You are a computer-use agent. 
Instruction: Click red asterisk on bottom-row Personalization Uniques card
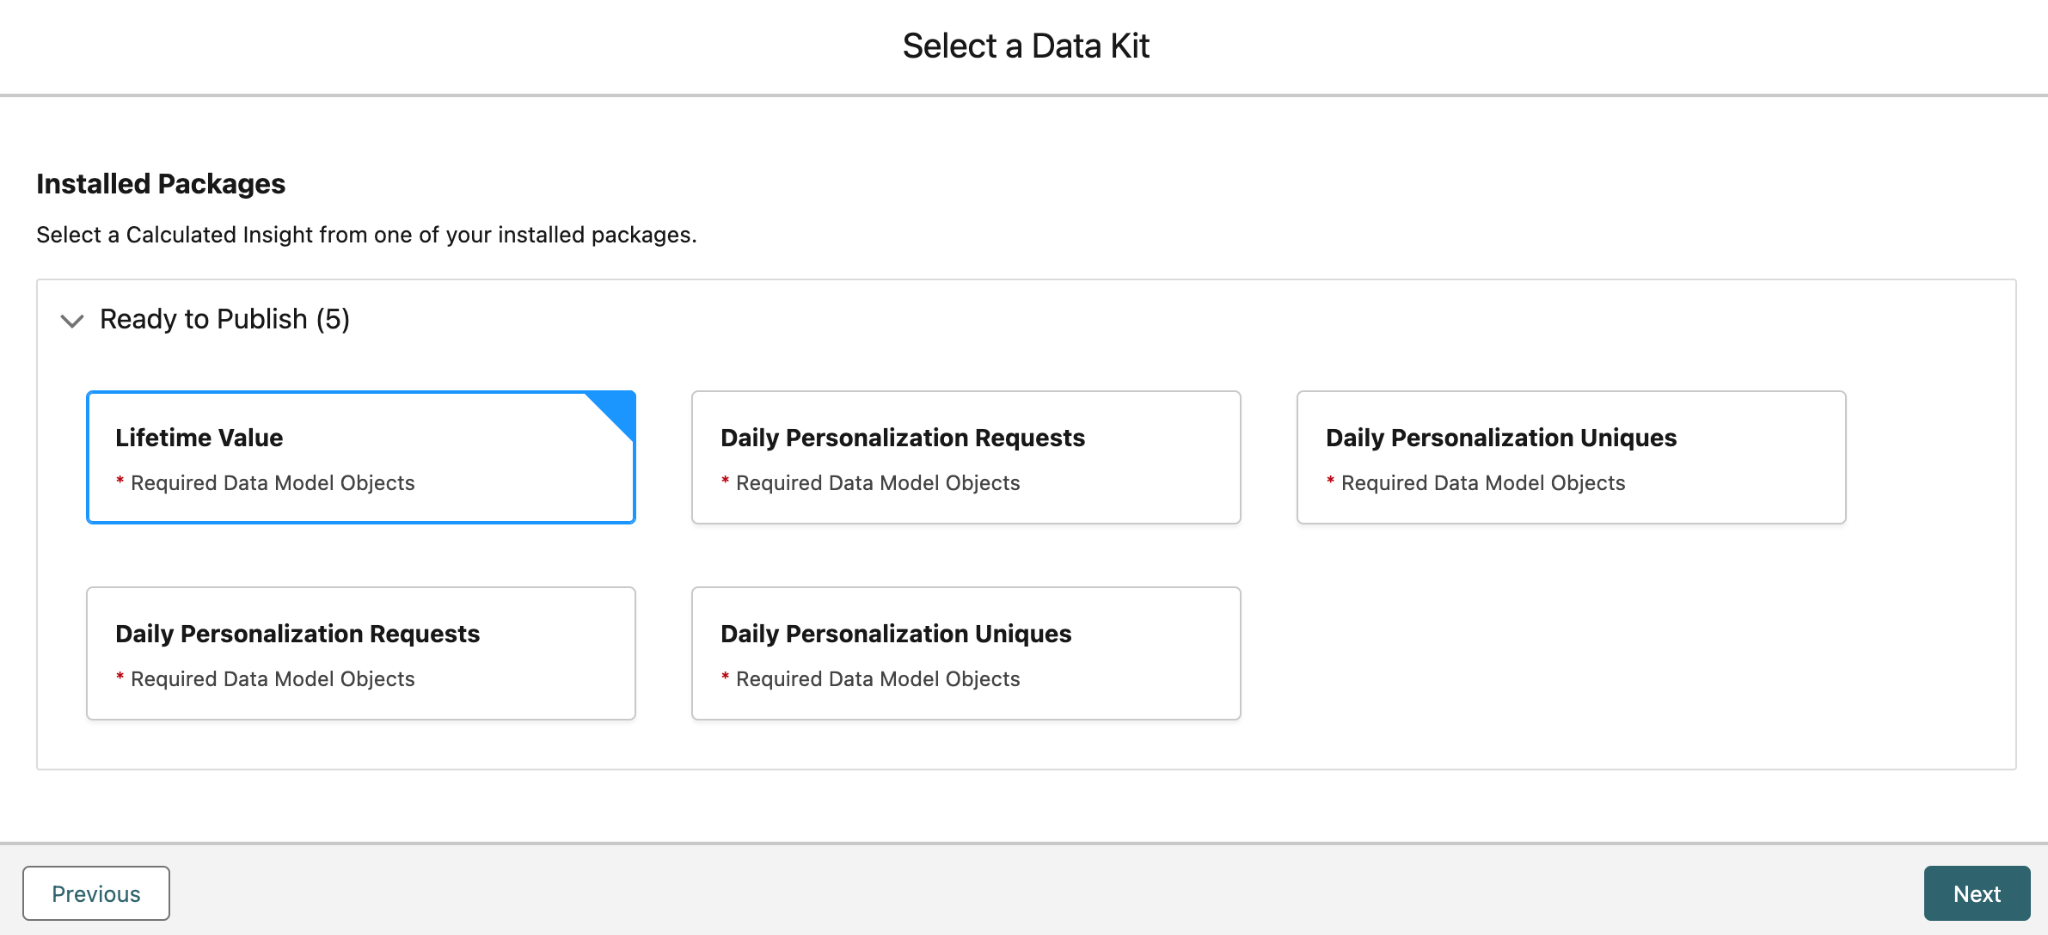pyautogui.click(x=725, y=677)
